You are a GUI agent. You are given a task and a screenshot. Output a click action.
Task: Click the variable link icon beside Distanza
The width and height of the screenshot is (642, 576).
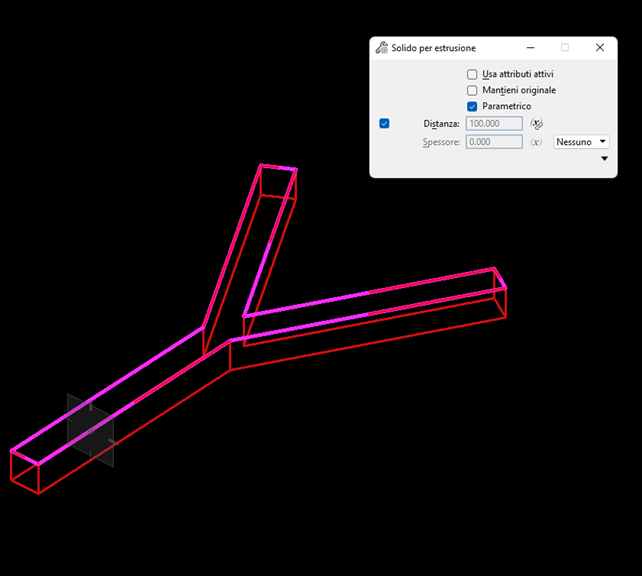(536, 124)
